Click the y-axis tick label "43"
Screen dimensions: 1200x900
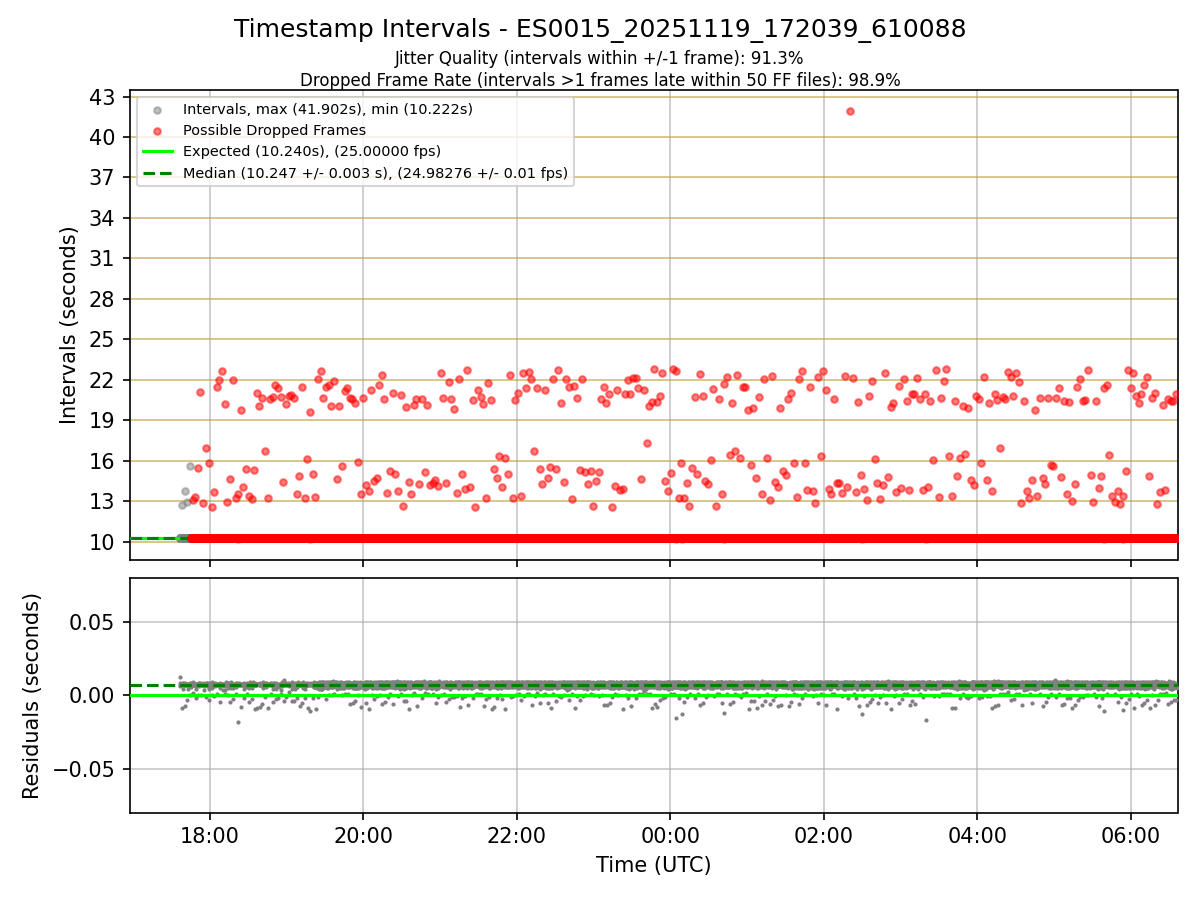tap(104, 97)
